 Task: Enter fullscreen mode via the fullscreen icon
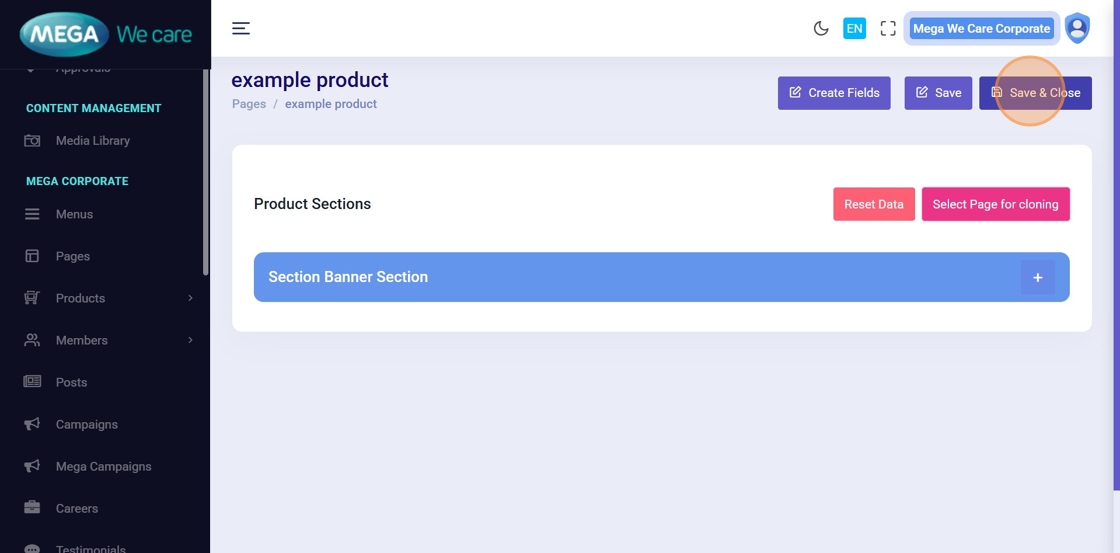[888, 28]
